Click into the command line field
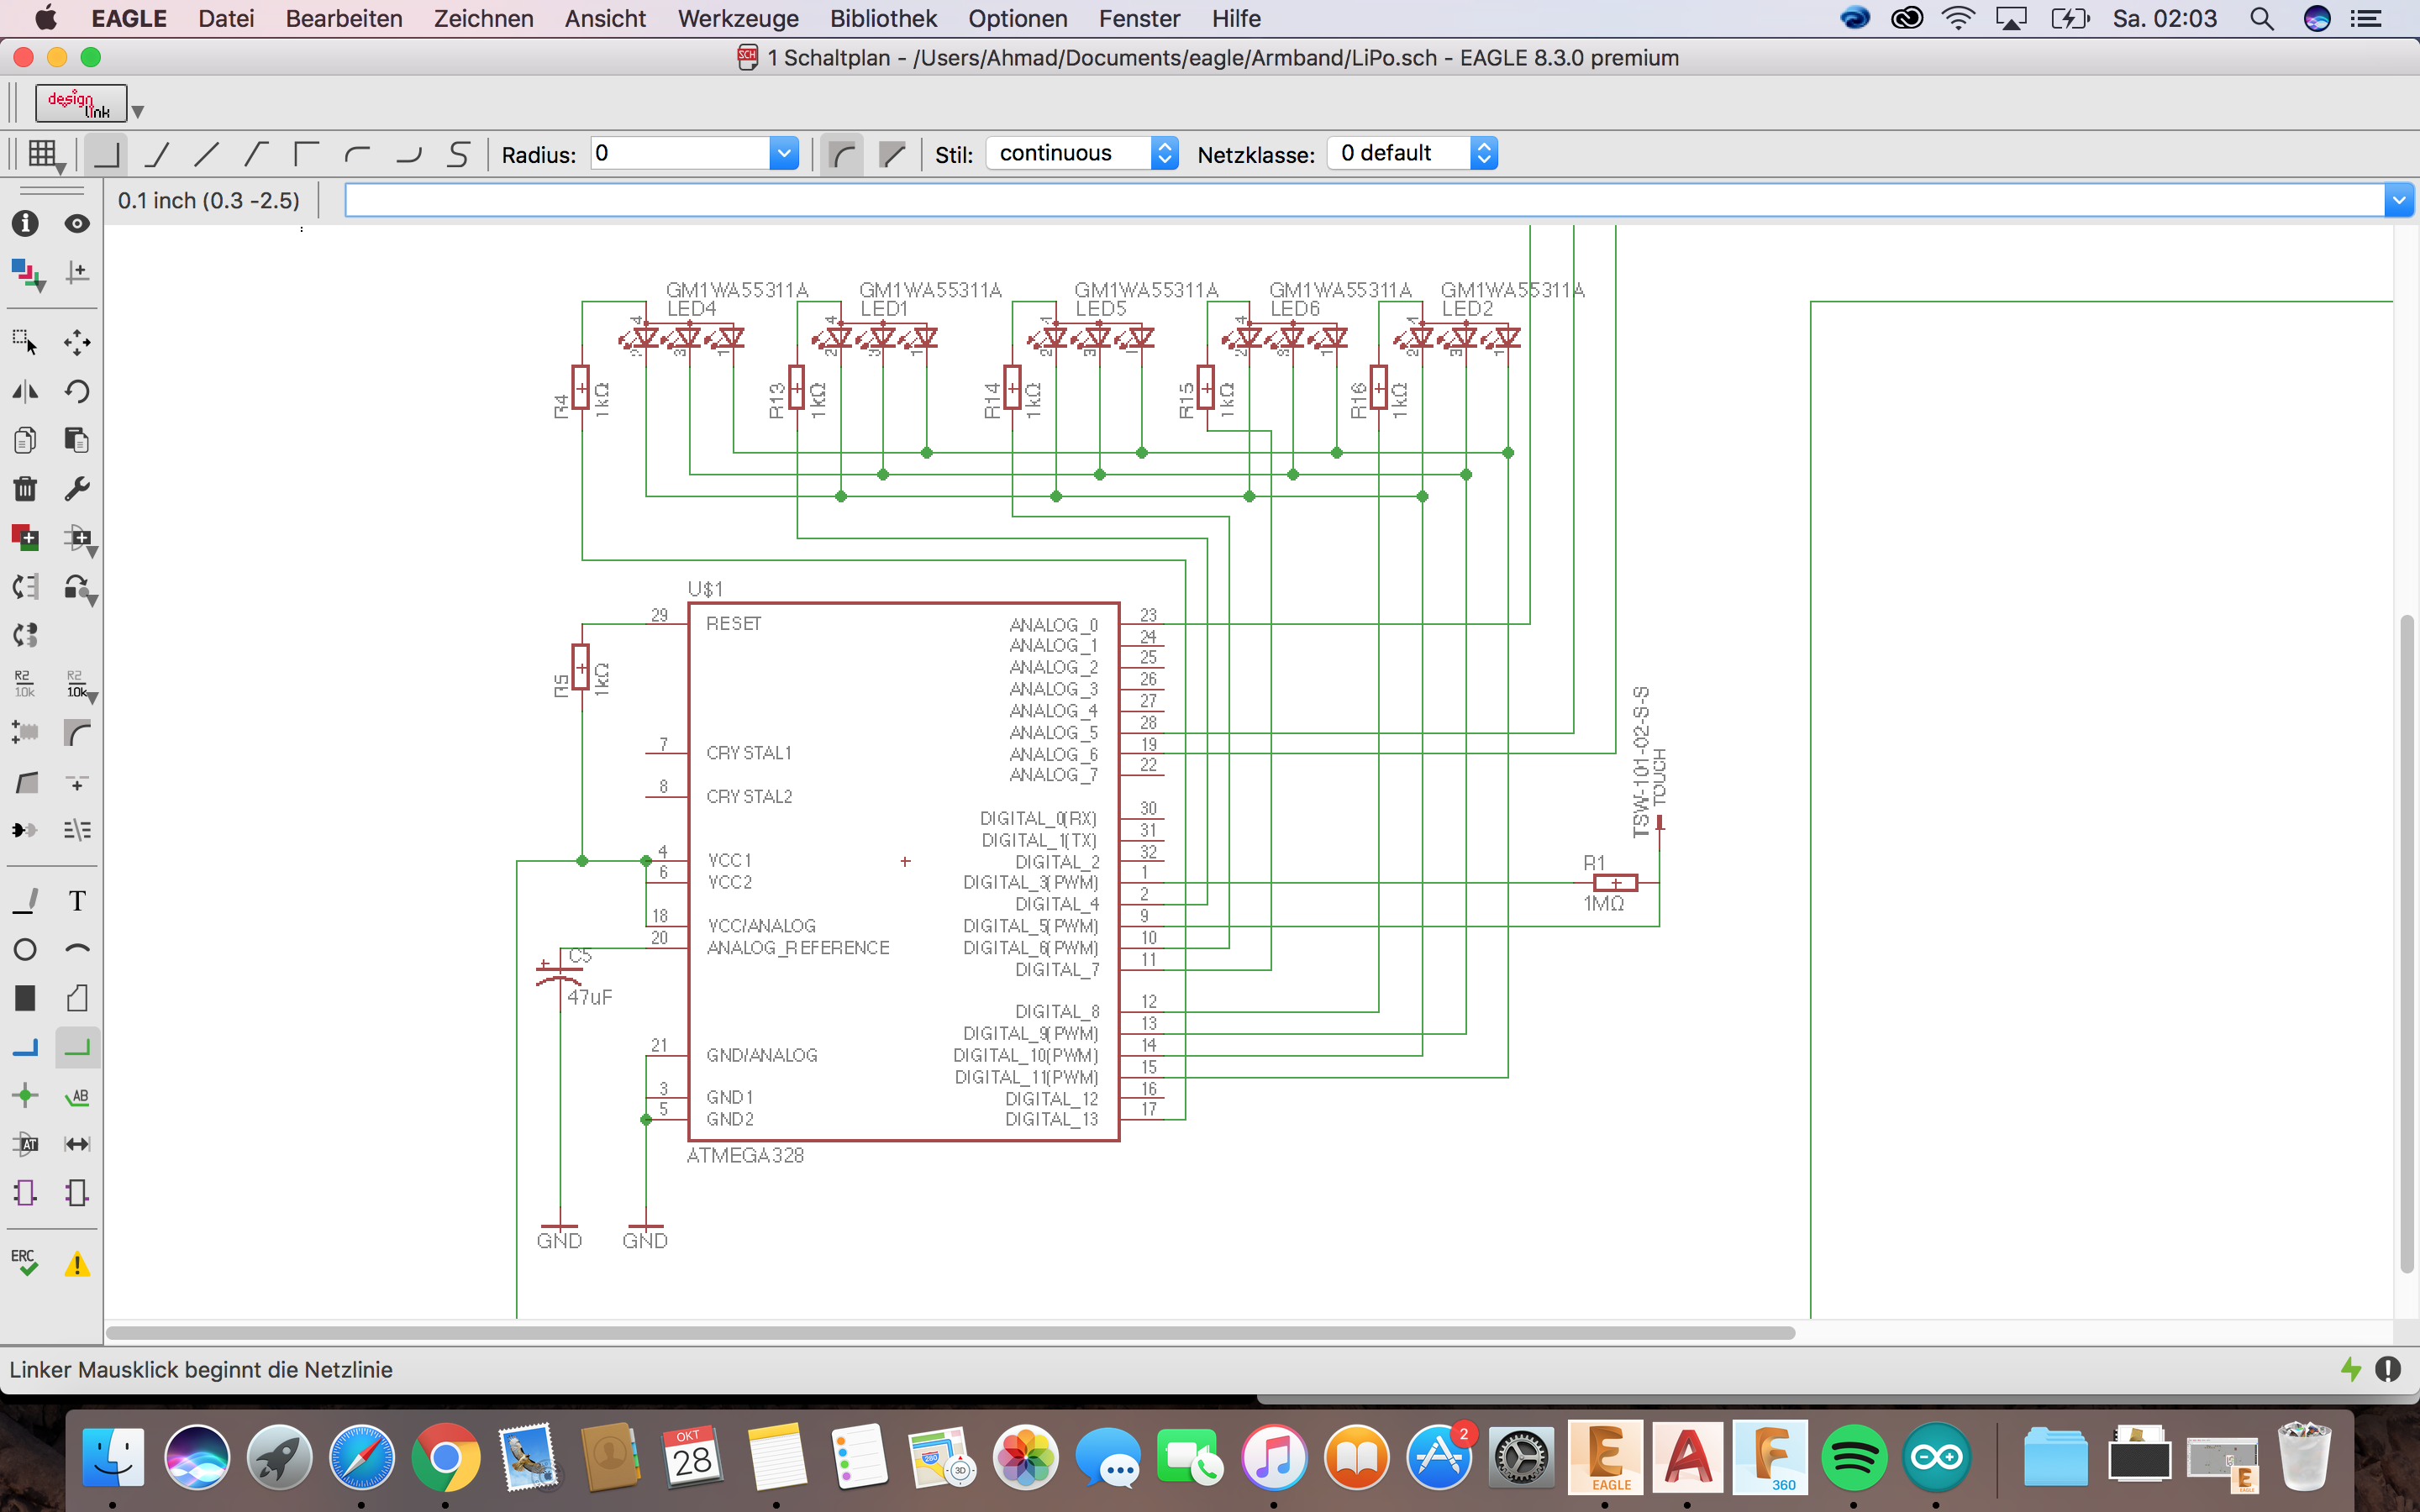 (x=1365, y=200)
